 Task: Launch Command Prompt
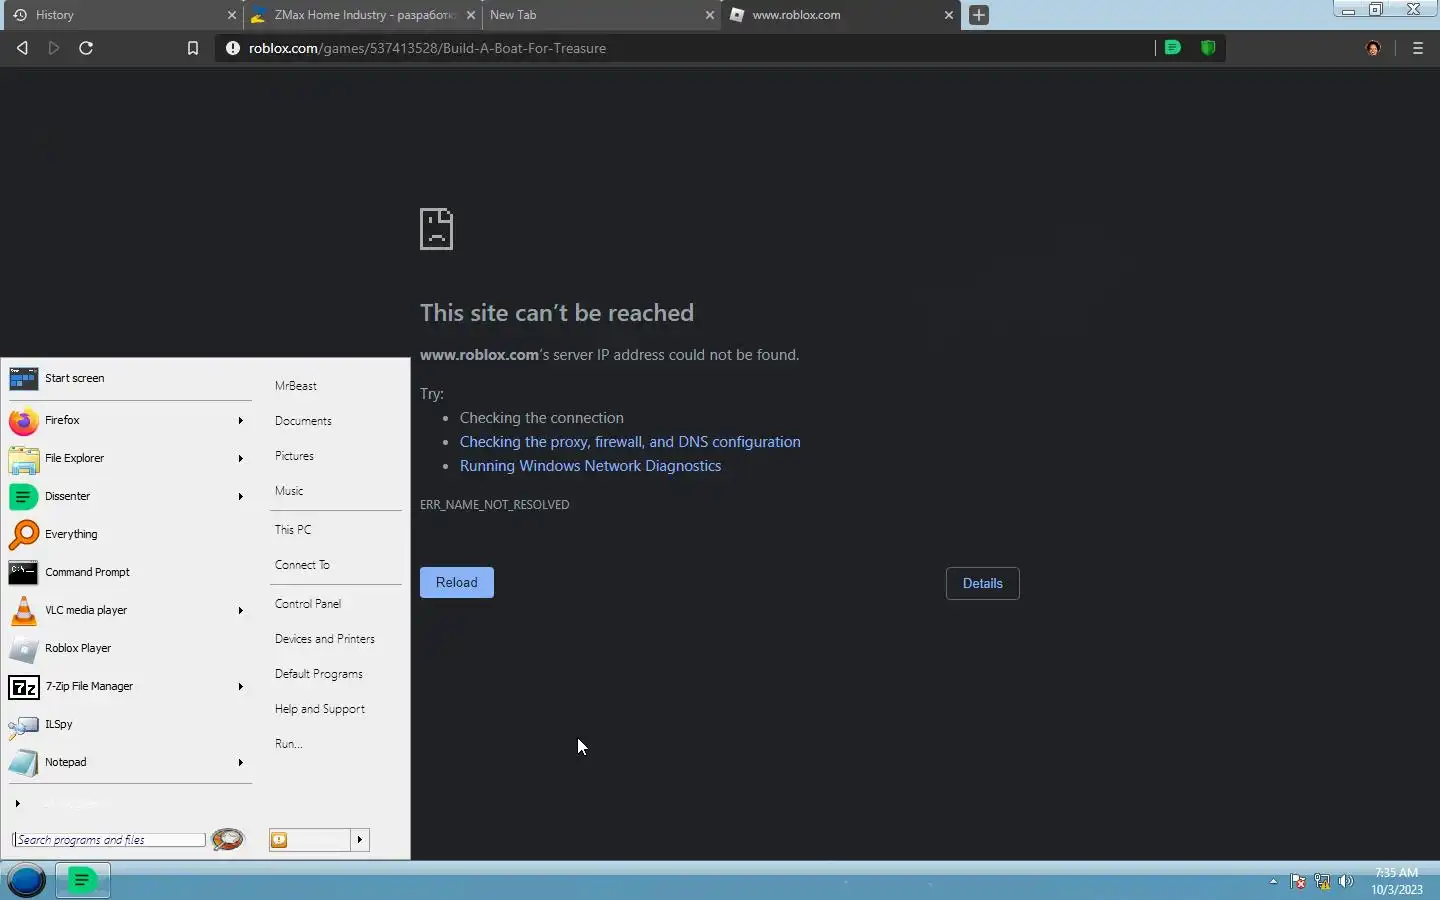click(128, 572)
